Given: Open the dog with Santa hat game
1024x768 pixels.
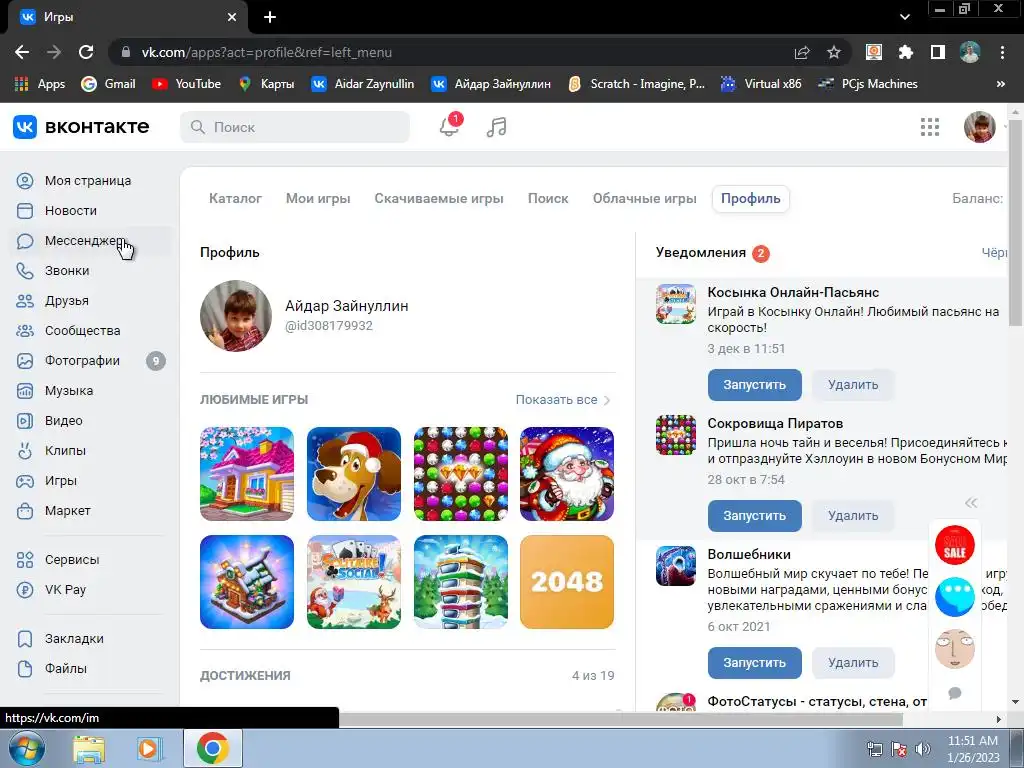Looking at the screenshot, I should point(354,474).
